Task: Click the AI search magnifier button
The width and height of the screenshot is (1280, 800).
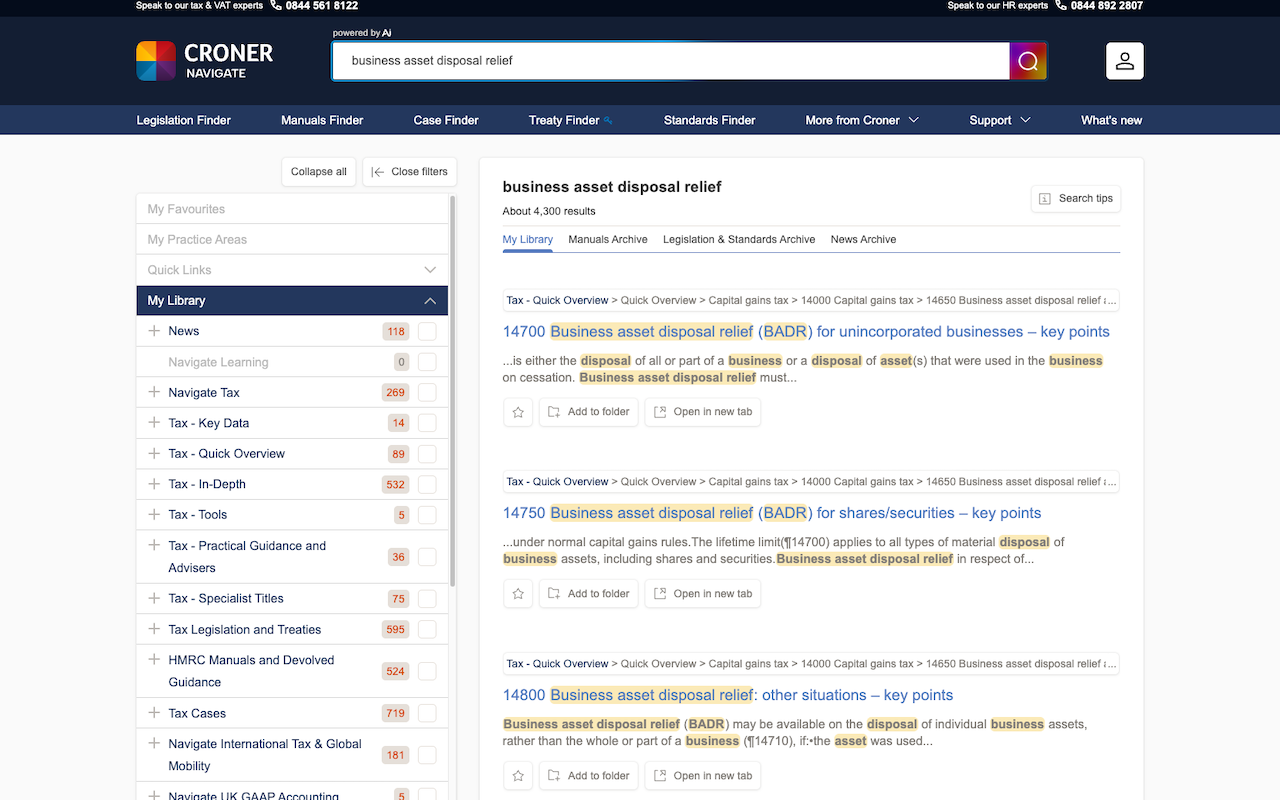Action: pos(1028,61)
